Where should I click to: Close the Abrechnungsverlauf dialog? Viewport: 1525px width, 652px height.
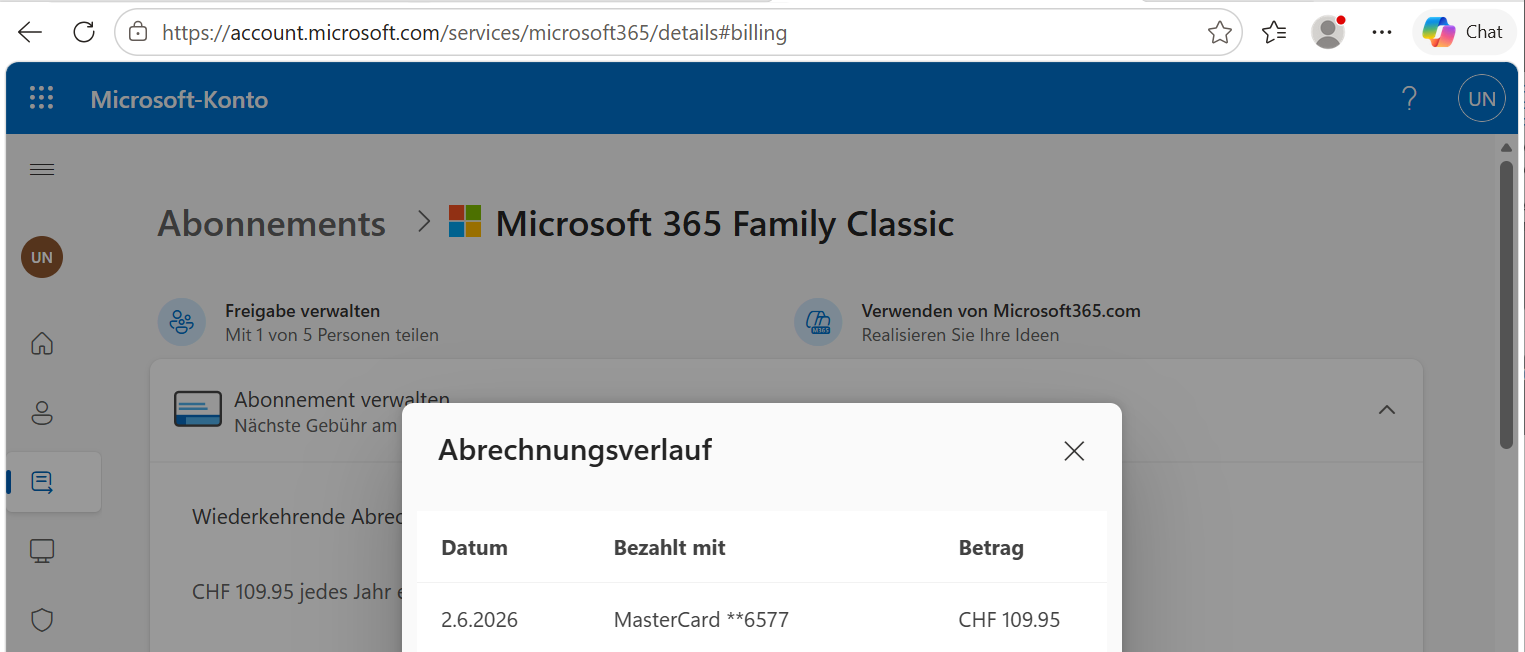tap(1074, 451)
